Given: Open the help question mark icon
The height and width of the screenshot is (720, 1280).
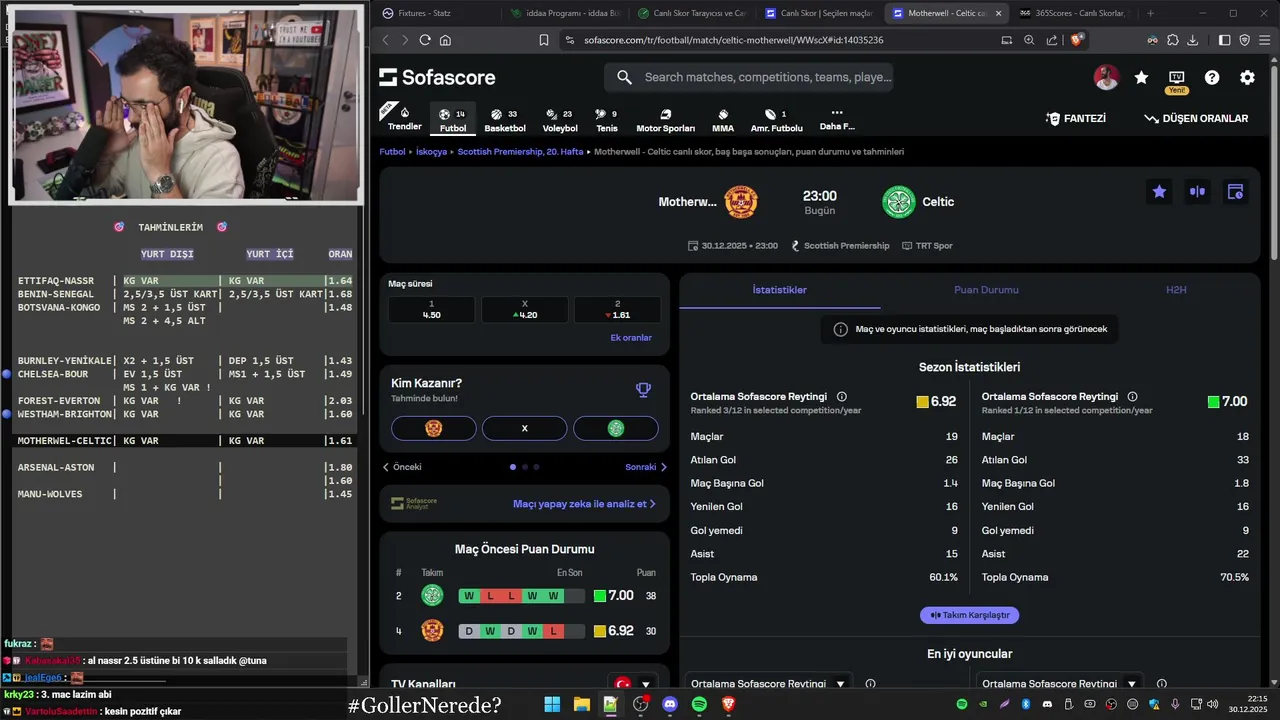Looking at the screenshot, I should point(1212,77).
